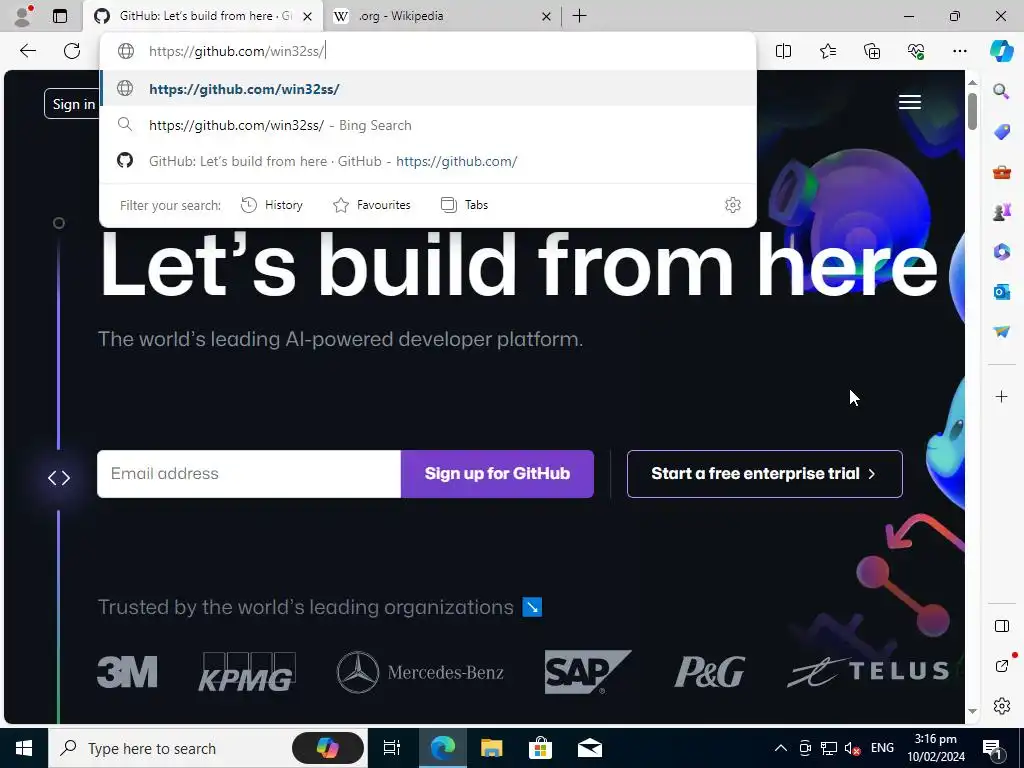Select the https://github.com/win32ss/ suggestion
The image size is (1024, 768).
428,88
